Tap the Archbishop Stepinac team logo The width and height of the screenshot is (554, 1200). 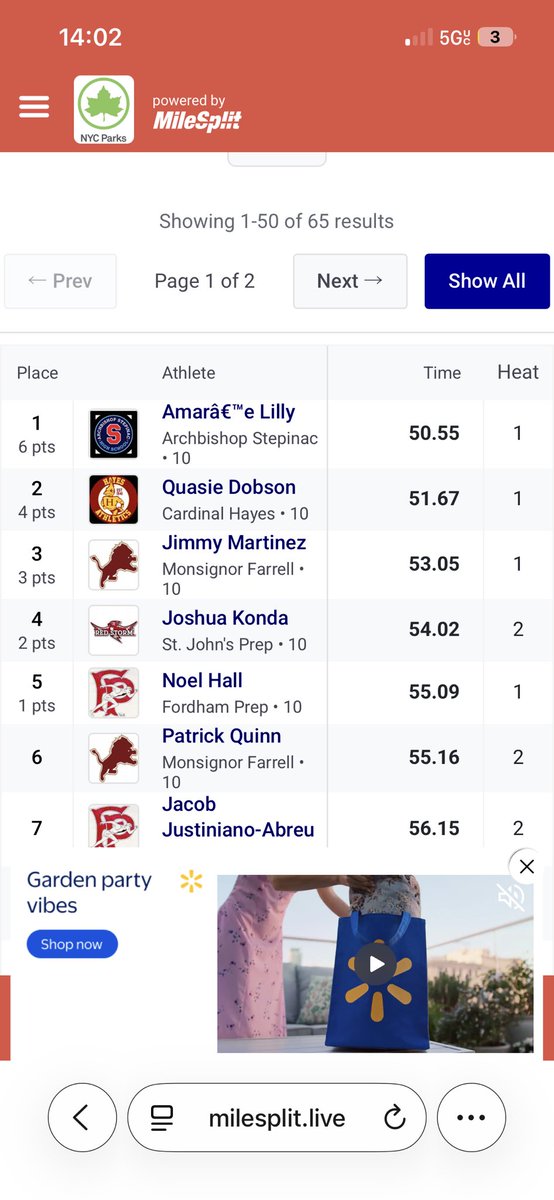[112, 434]
